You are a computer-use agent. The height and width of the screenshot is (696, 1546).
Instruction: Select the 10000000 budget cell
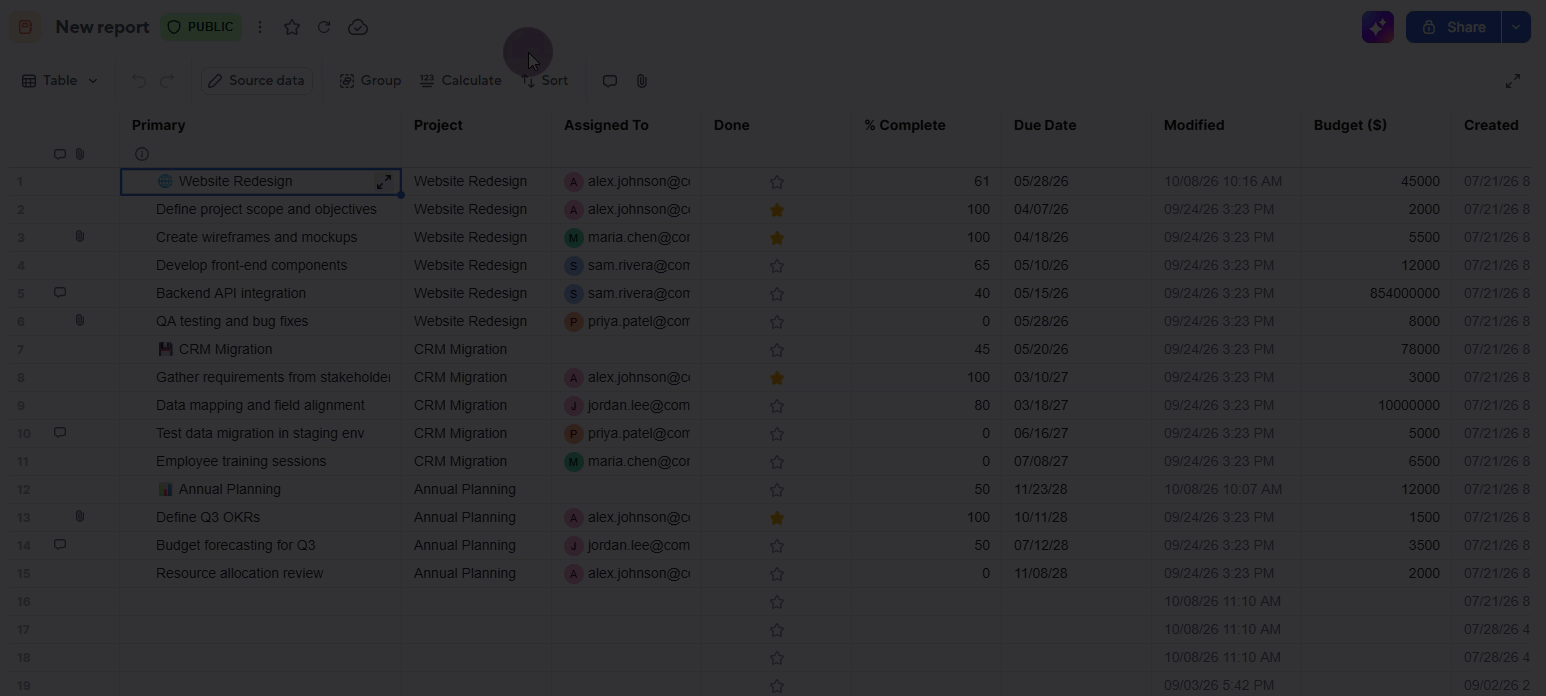pos(1376,405)
